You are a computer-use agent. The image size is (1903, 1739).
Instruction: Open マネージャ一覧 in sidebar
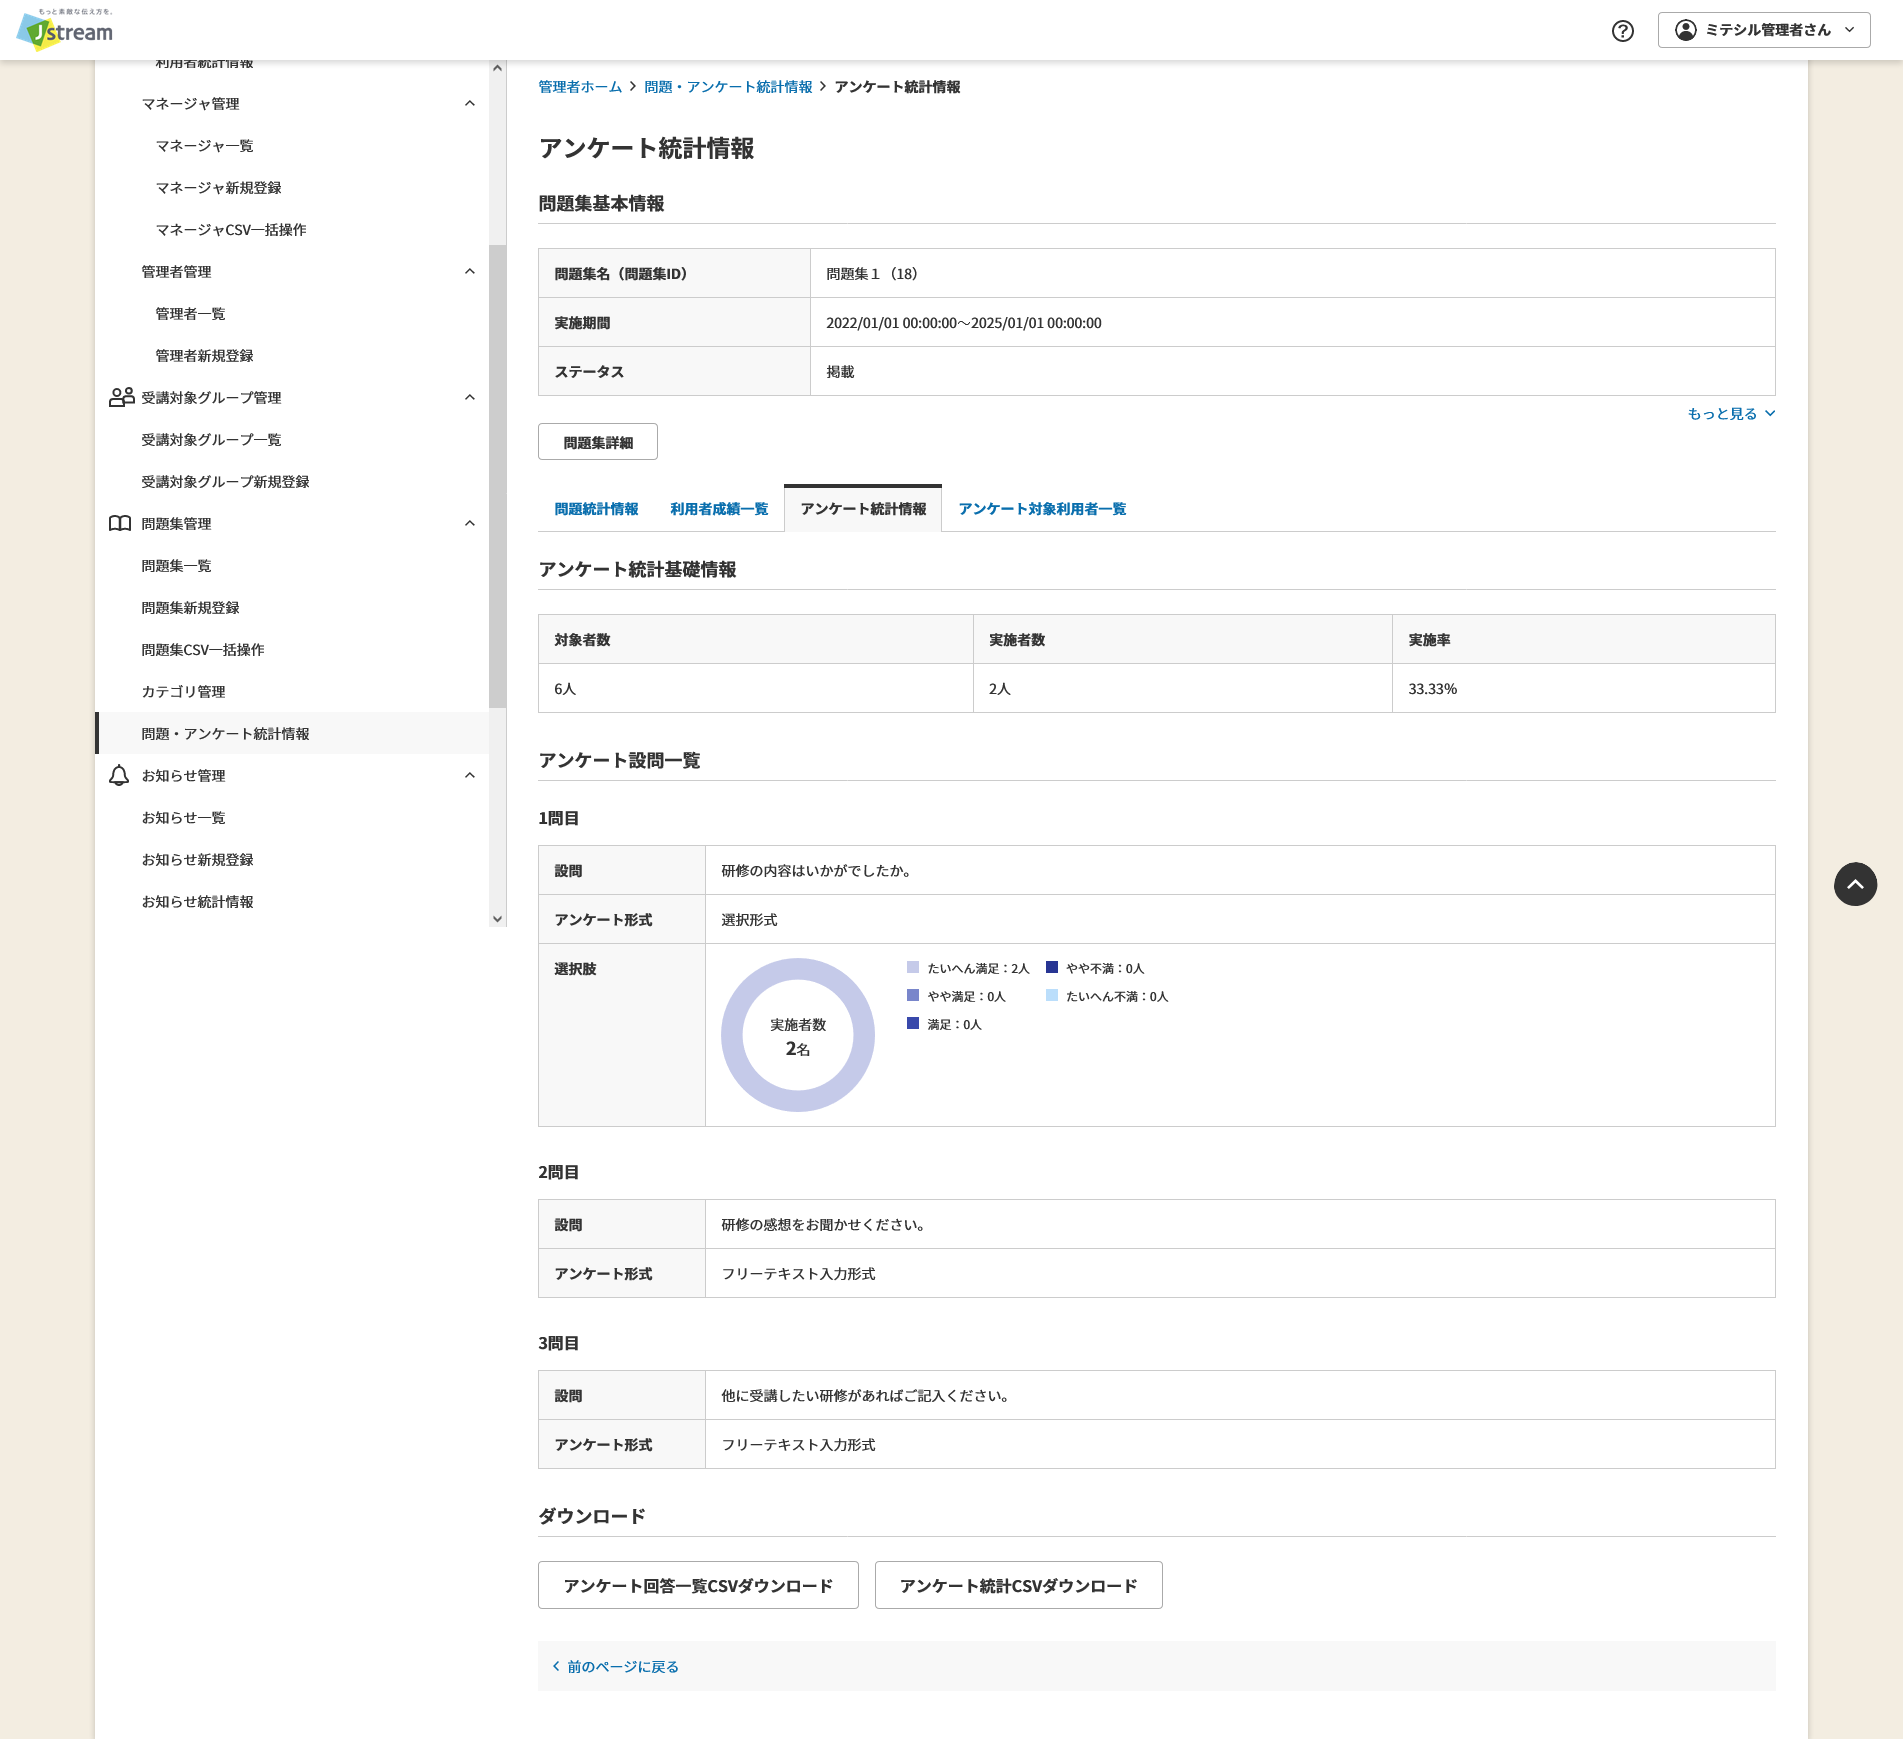(x=204, y=145)
